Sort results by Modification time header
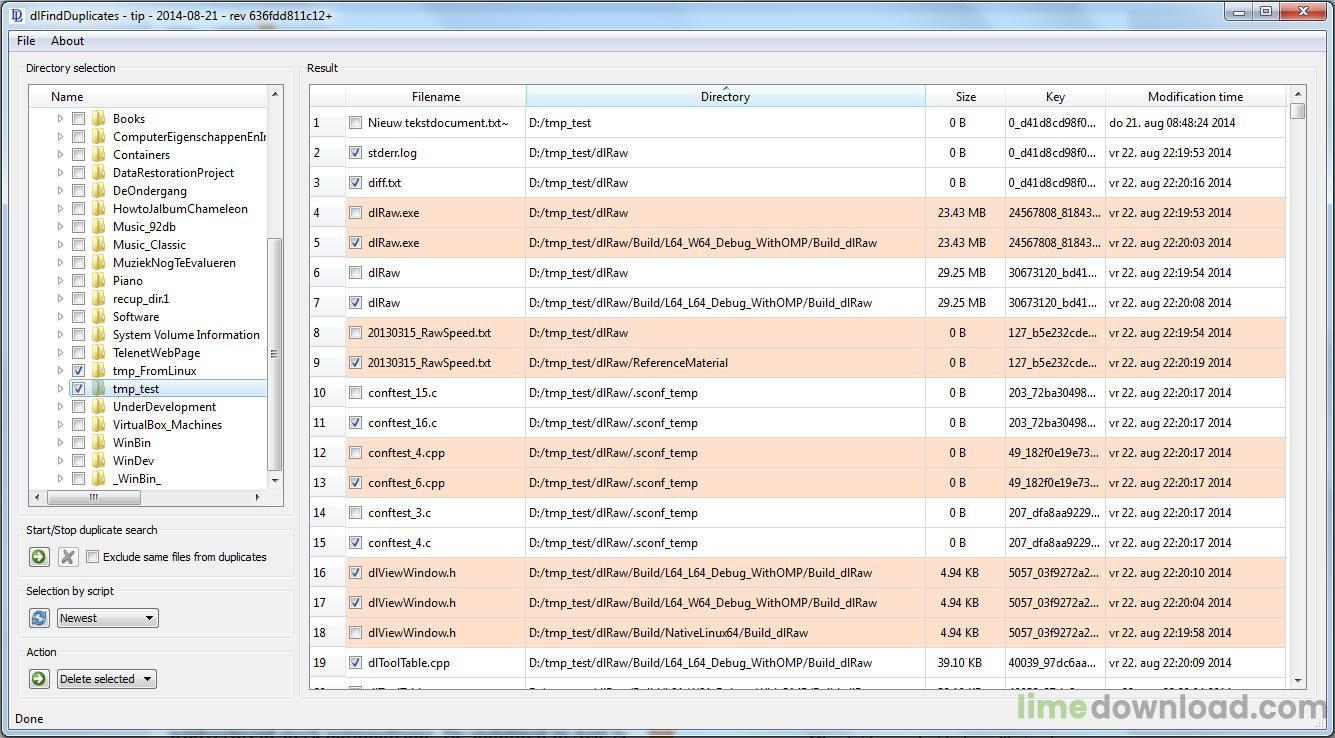Viewport: 1335px width, 738px height. (1195, 97)
